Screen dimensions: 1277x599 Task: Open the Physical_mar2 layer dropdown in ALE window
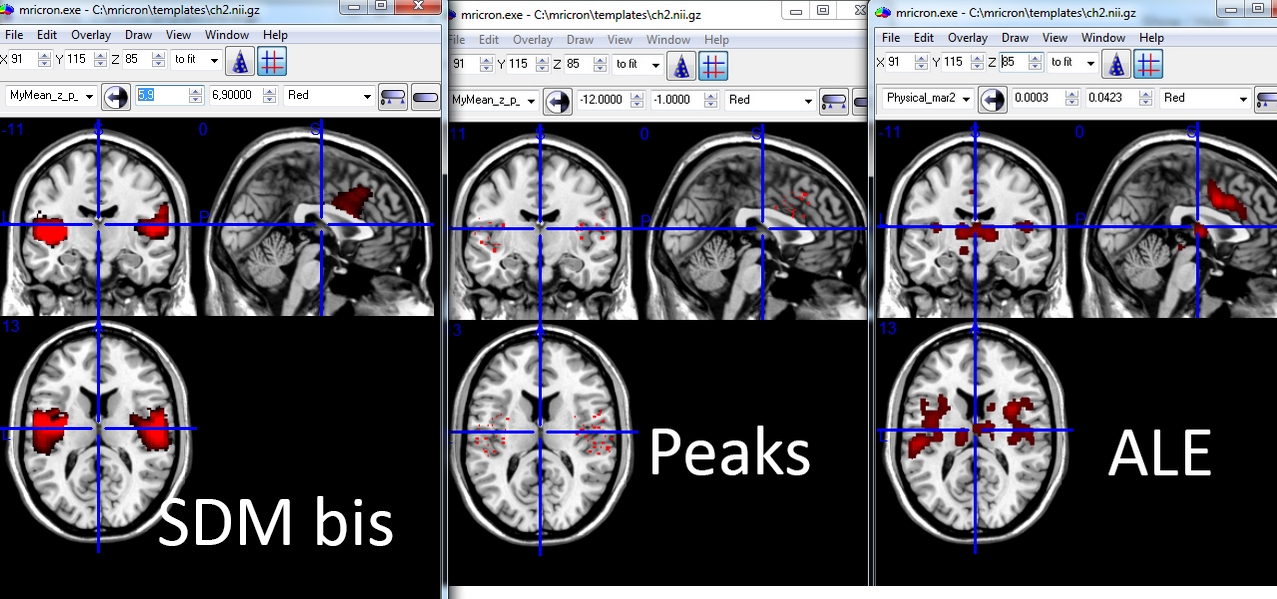click(928, 98)
